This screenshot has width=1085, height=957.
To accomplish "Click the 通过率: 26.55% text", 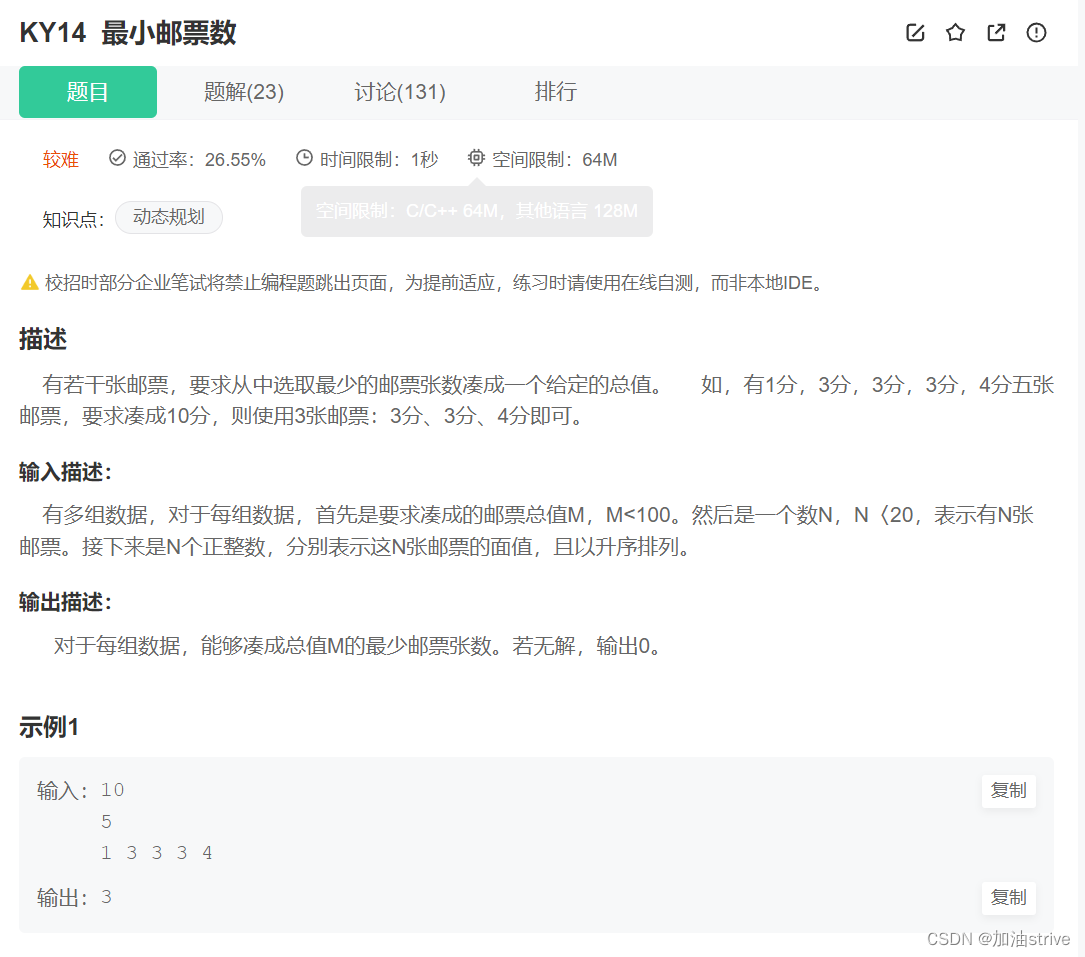I will click(199, 160).
